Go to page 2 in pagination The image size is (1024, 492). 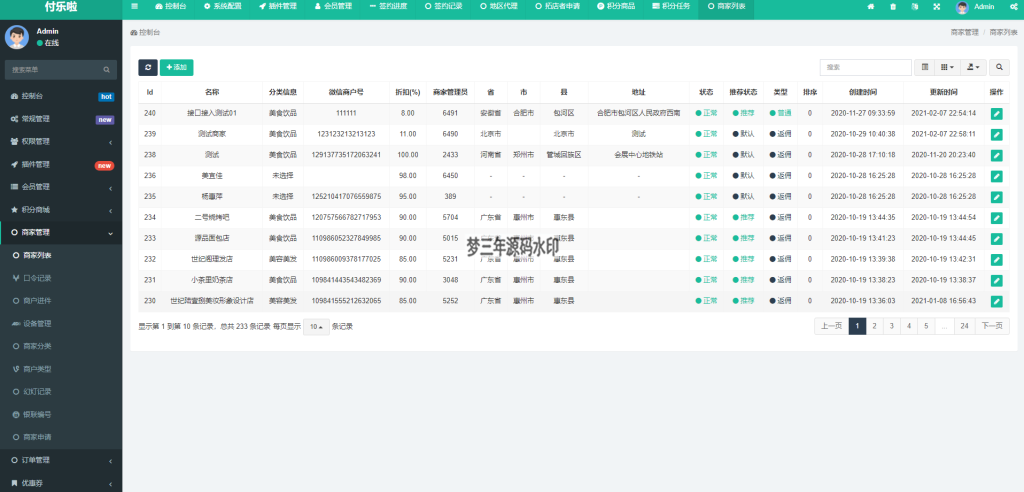pos(874,326)
